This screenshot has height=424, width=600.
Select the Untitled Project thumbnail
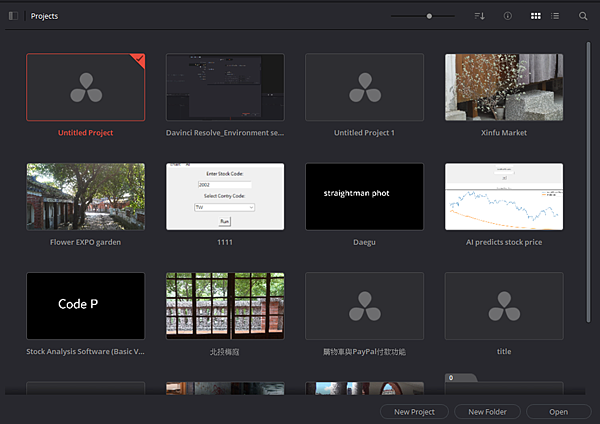85,87
